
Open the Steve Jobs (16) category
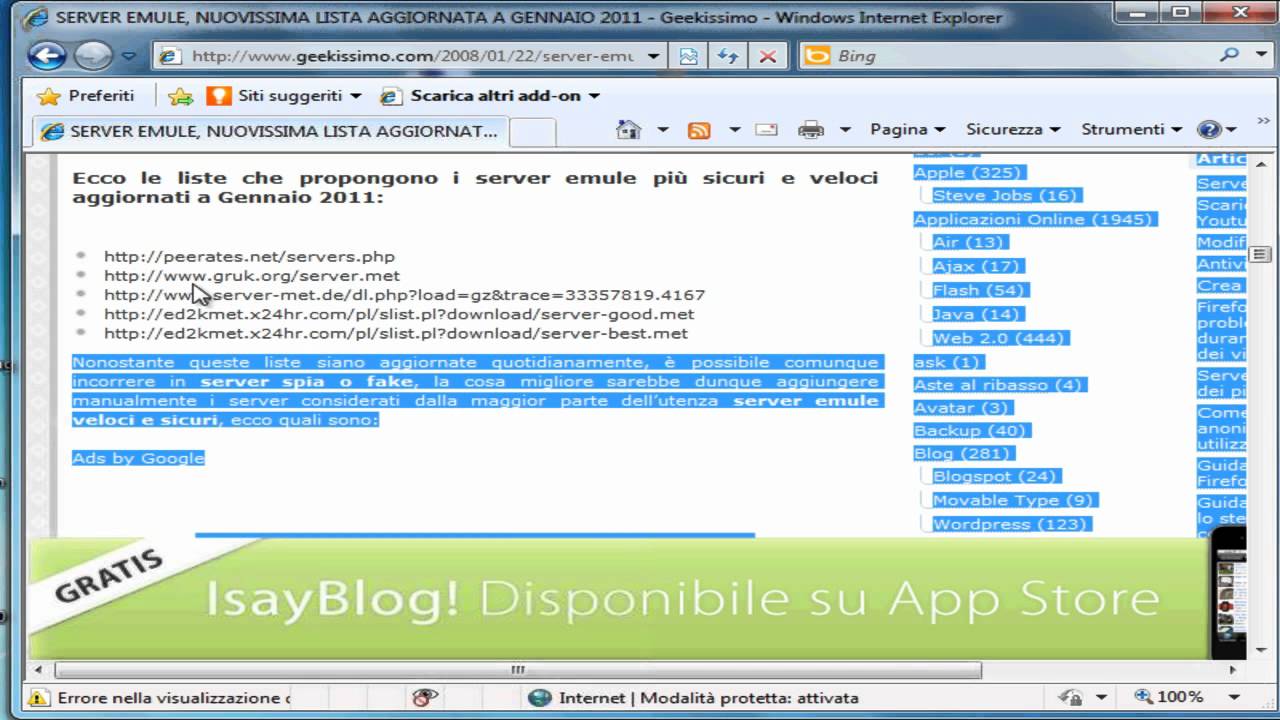click(x=1005, y=195)
